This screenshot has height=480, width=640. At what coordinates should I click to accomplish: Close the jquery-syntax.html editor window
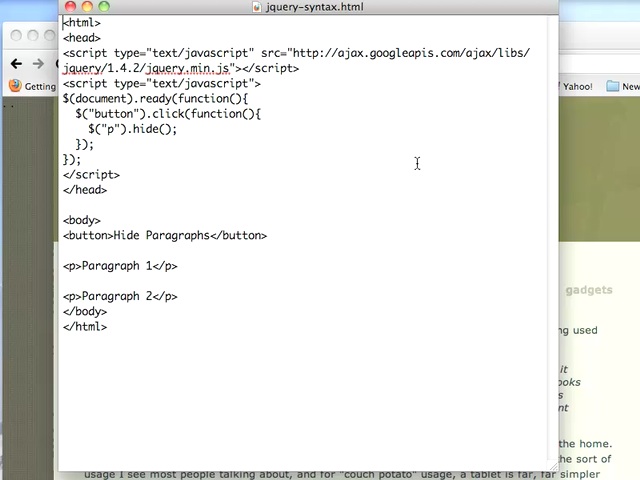(x=70, y=6)
